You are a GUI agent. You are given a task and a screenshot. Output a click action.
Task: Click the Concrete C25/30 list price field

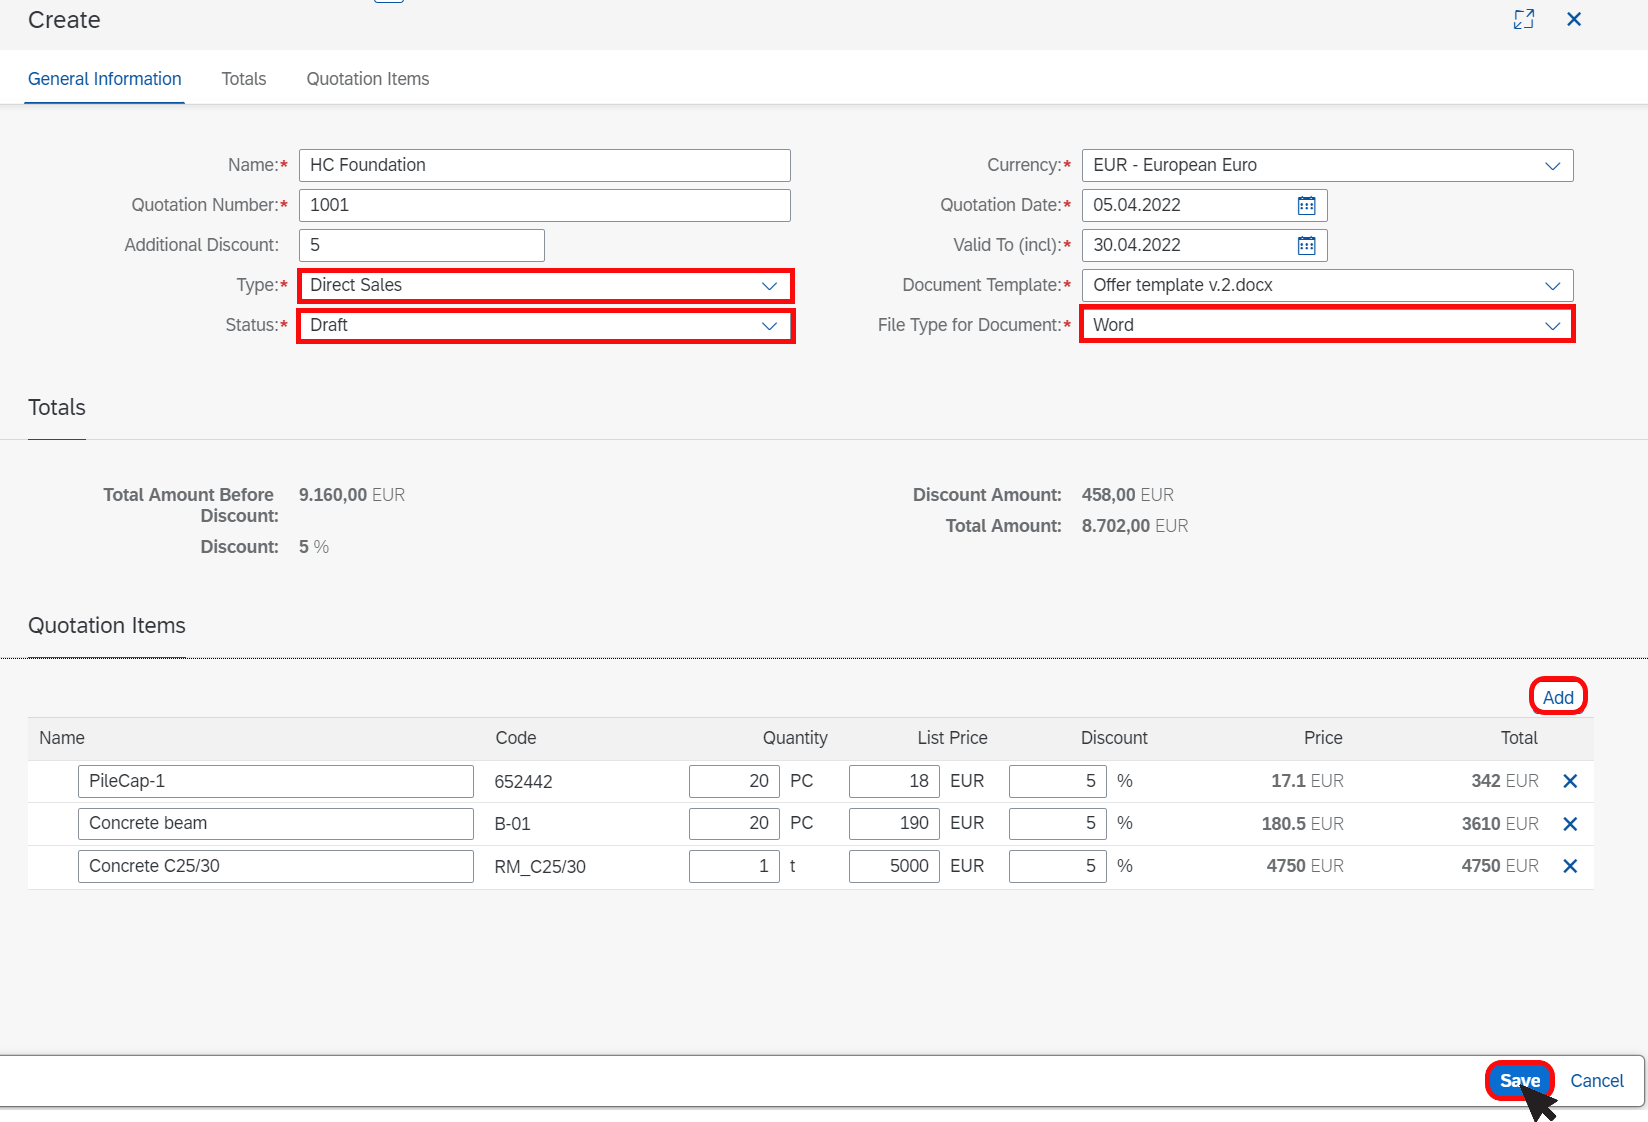pos(894,866)
